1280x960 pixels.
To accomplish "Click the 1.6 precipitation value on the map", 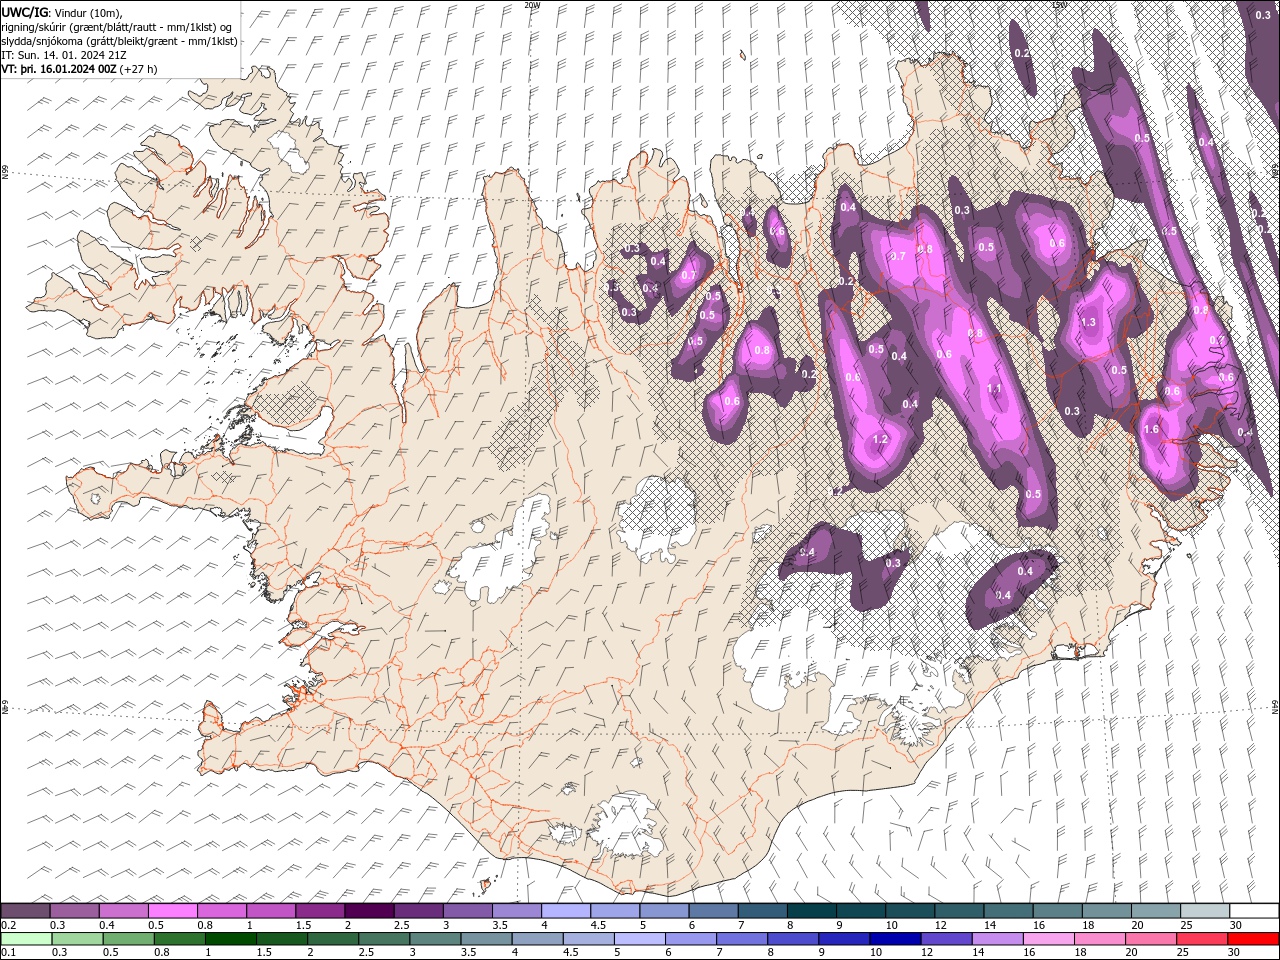I will click(1150, 429).
